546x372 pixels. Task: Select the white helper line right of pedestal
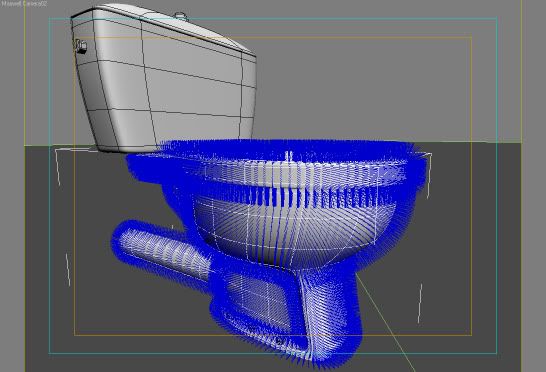[x=420, y=303]
